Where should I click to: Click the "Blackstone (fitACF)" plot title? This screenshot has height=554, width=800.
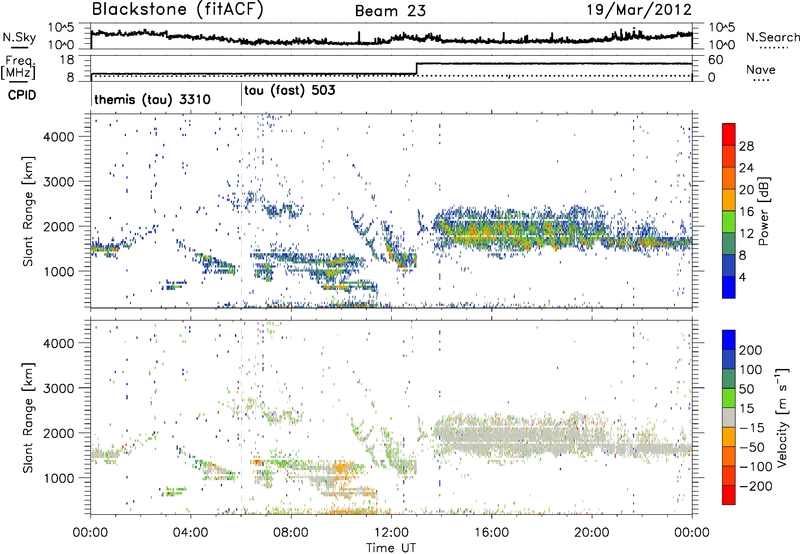point(178,10)
